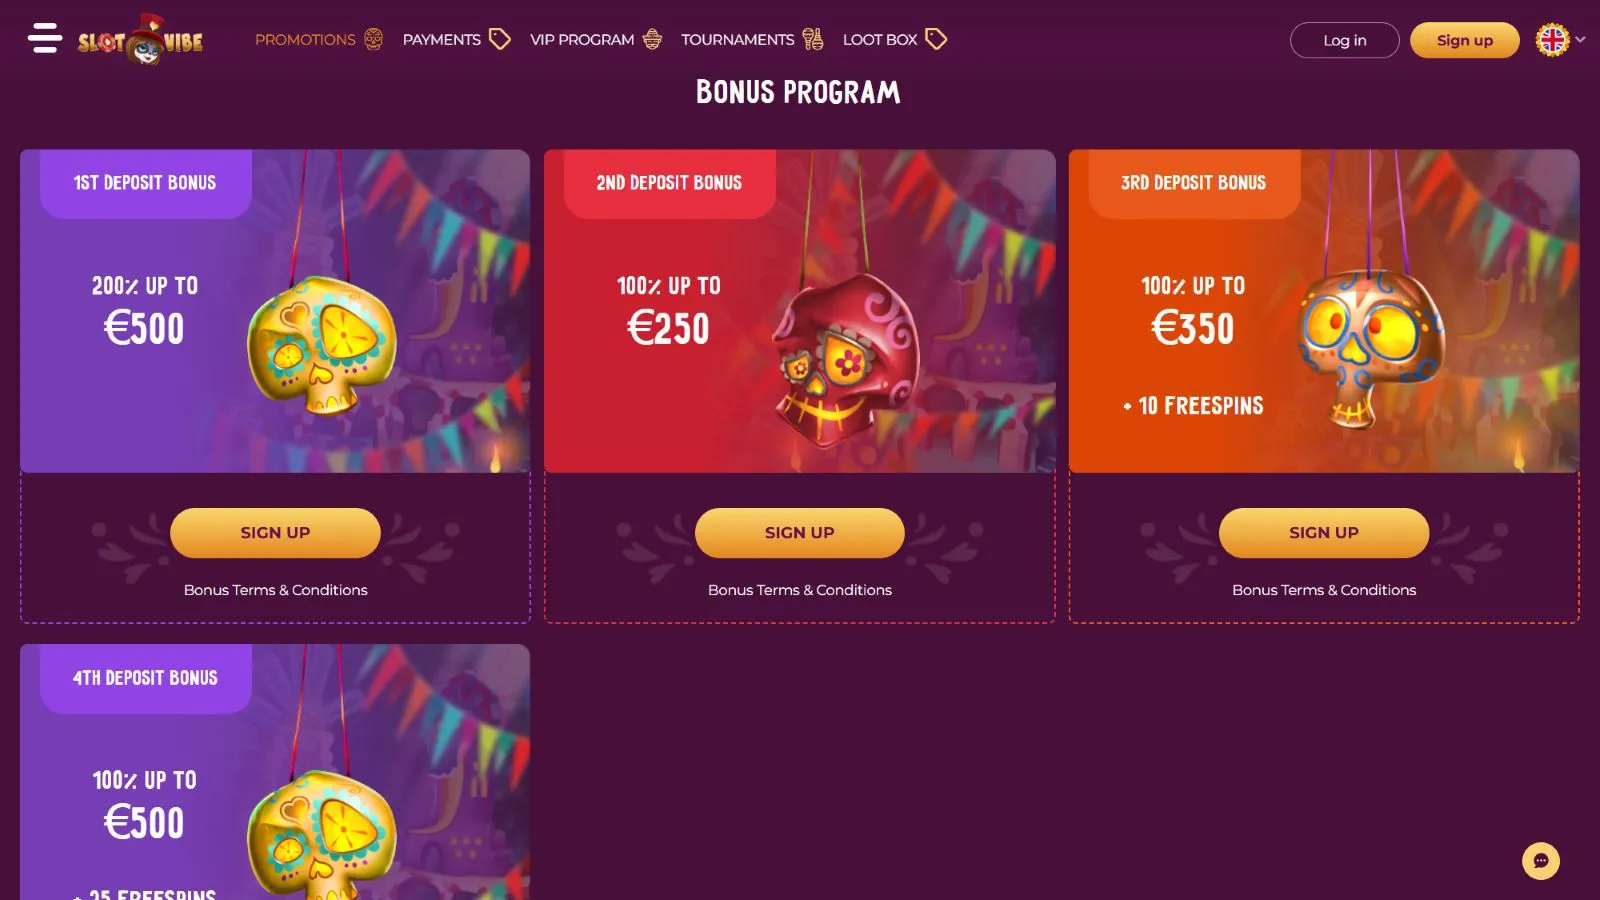The width and height of the screenshot is (1600, 900).
Task: Click the skull icon beside Promotions
Action: tap(374, 39)
